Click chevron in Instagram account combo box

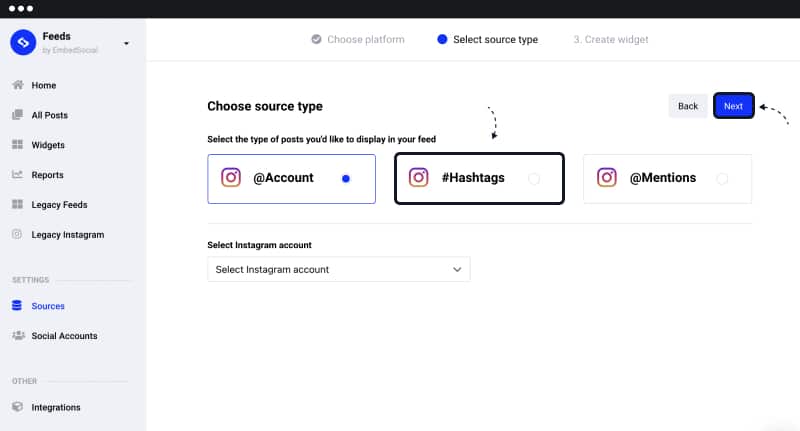click(x=457, y=269)
